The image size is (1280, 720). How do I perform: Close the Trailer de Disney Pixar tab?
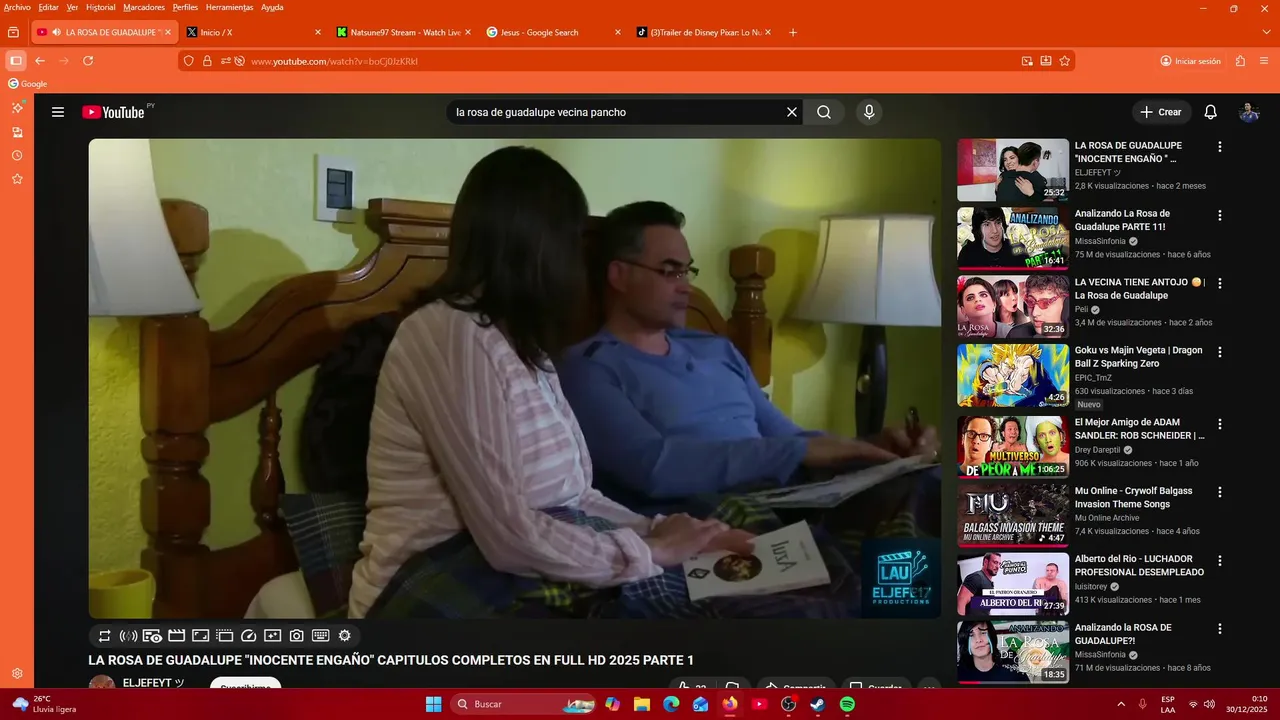[768, 32]
